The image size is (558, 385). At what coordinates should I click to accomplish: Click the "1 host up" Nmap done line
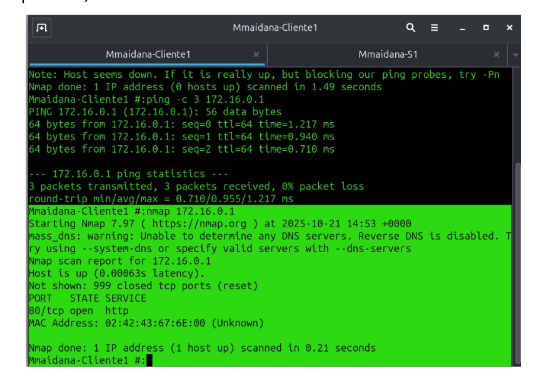pos(202,348)
